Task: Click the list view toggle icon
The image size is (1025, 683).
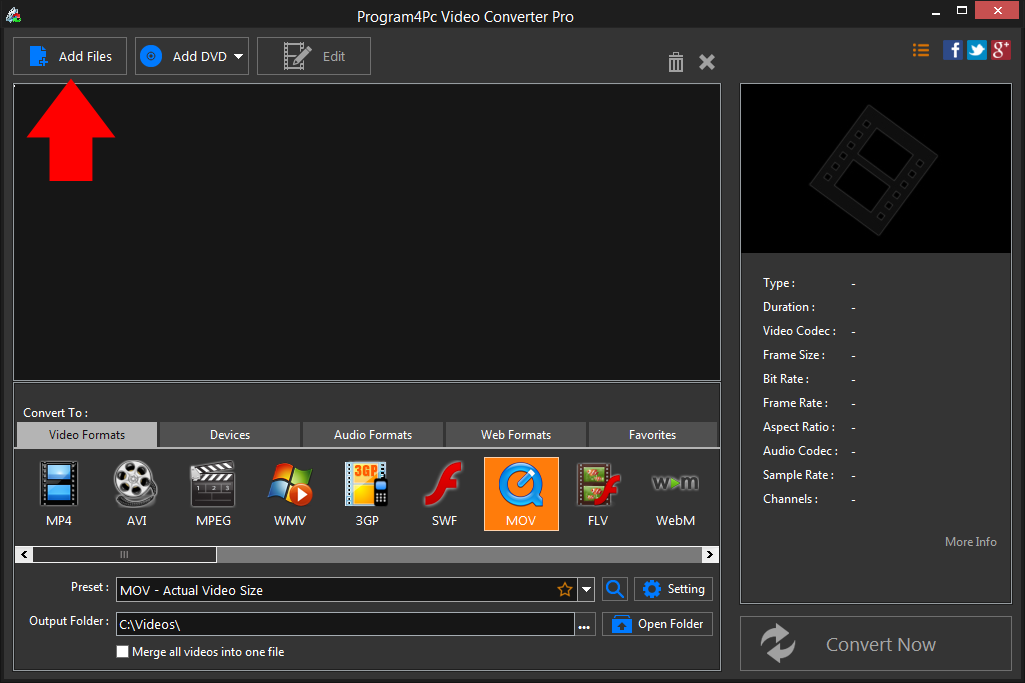Action: [920, 49]
